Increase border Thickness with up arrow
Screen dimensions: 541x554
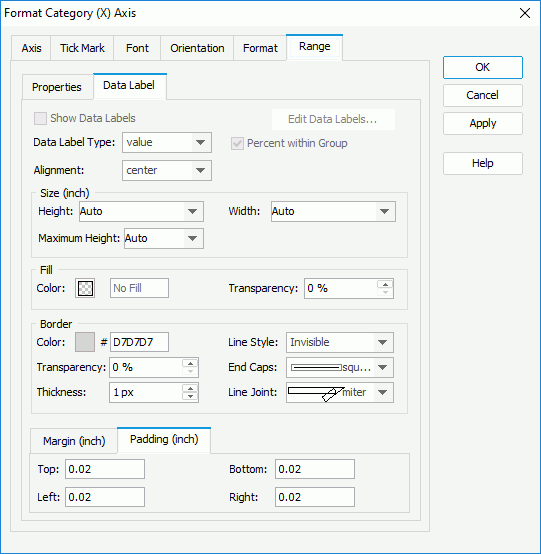[190, 388]
